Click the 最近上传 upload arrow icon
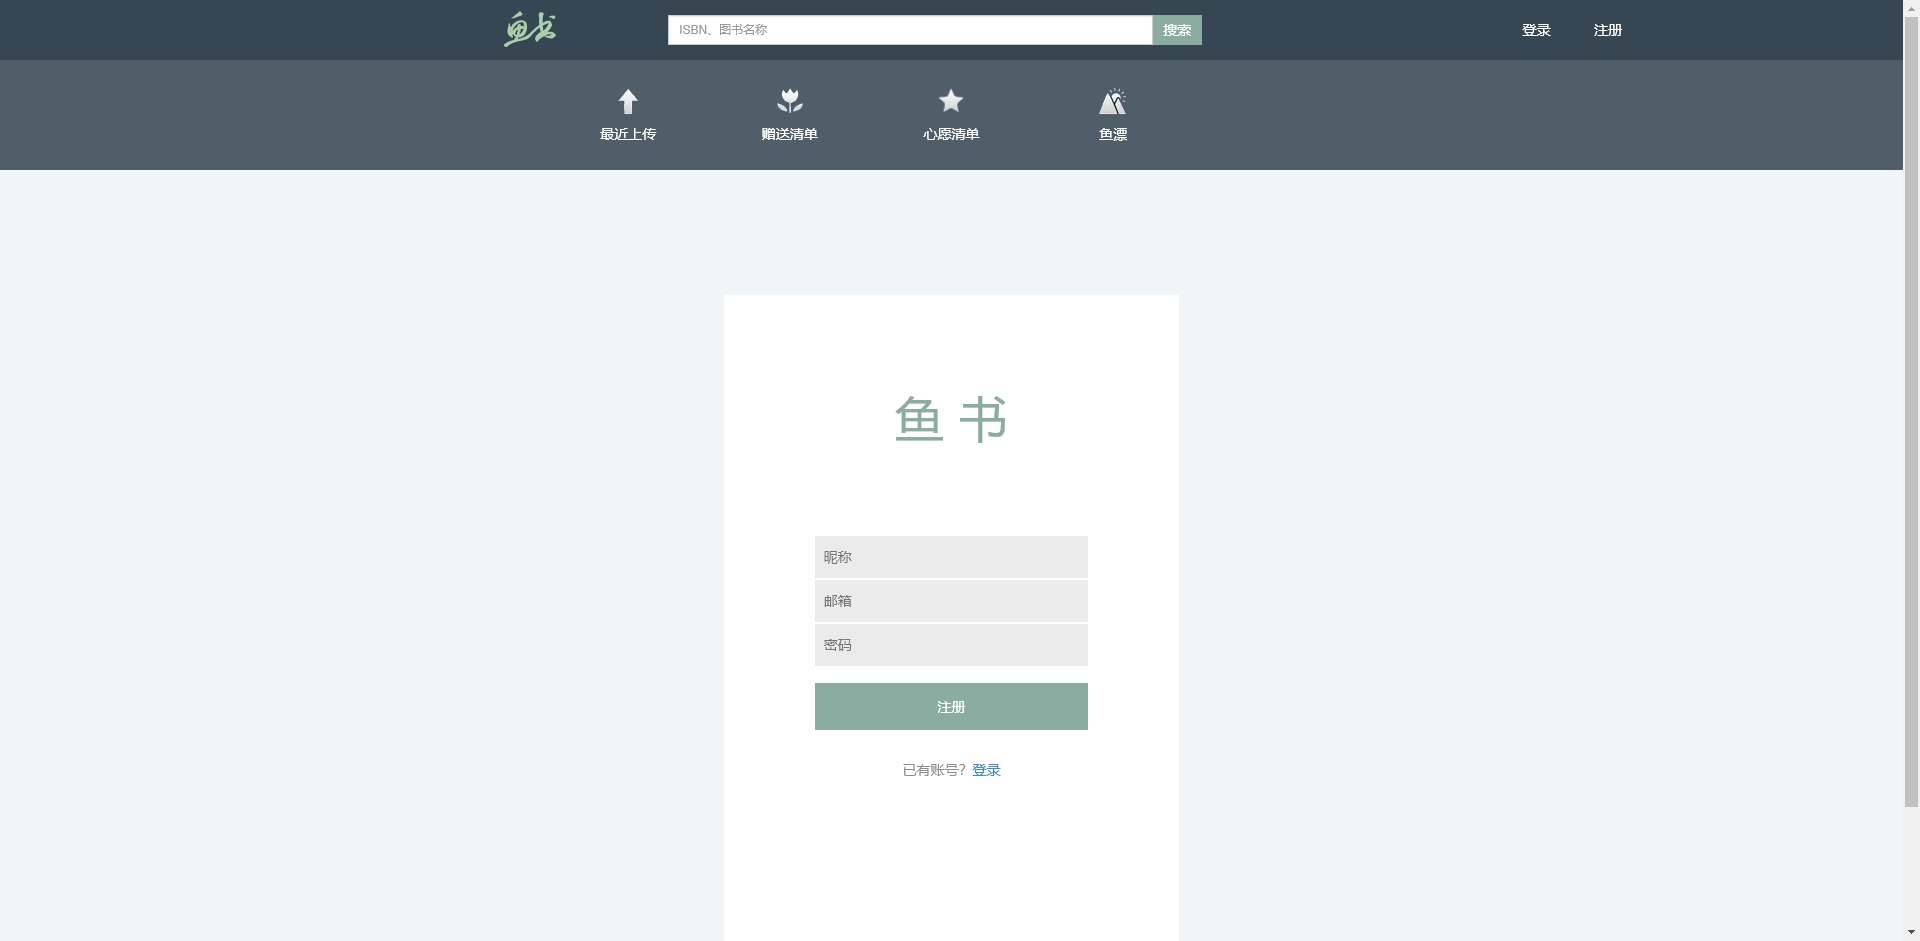 628,101
